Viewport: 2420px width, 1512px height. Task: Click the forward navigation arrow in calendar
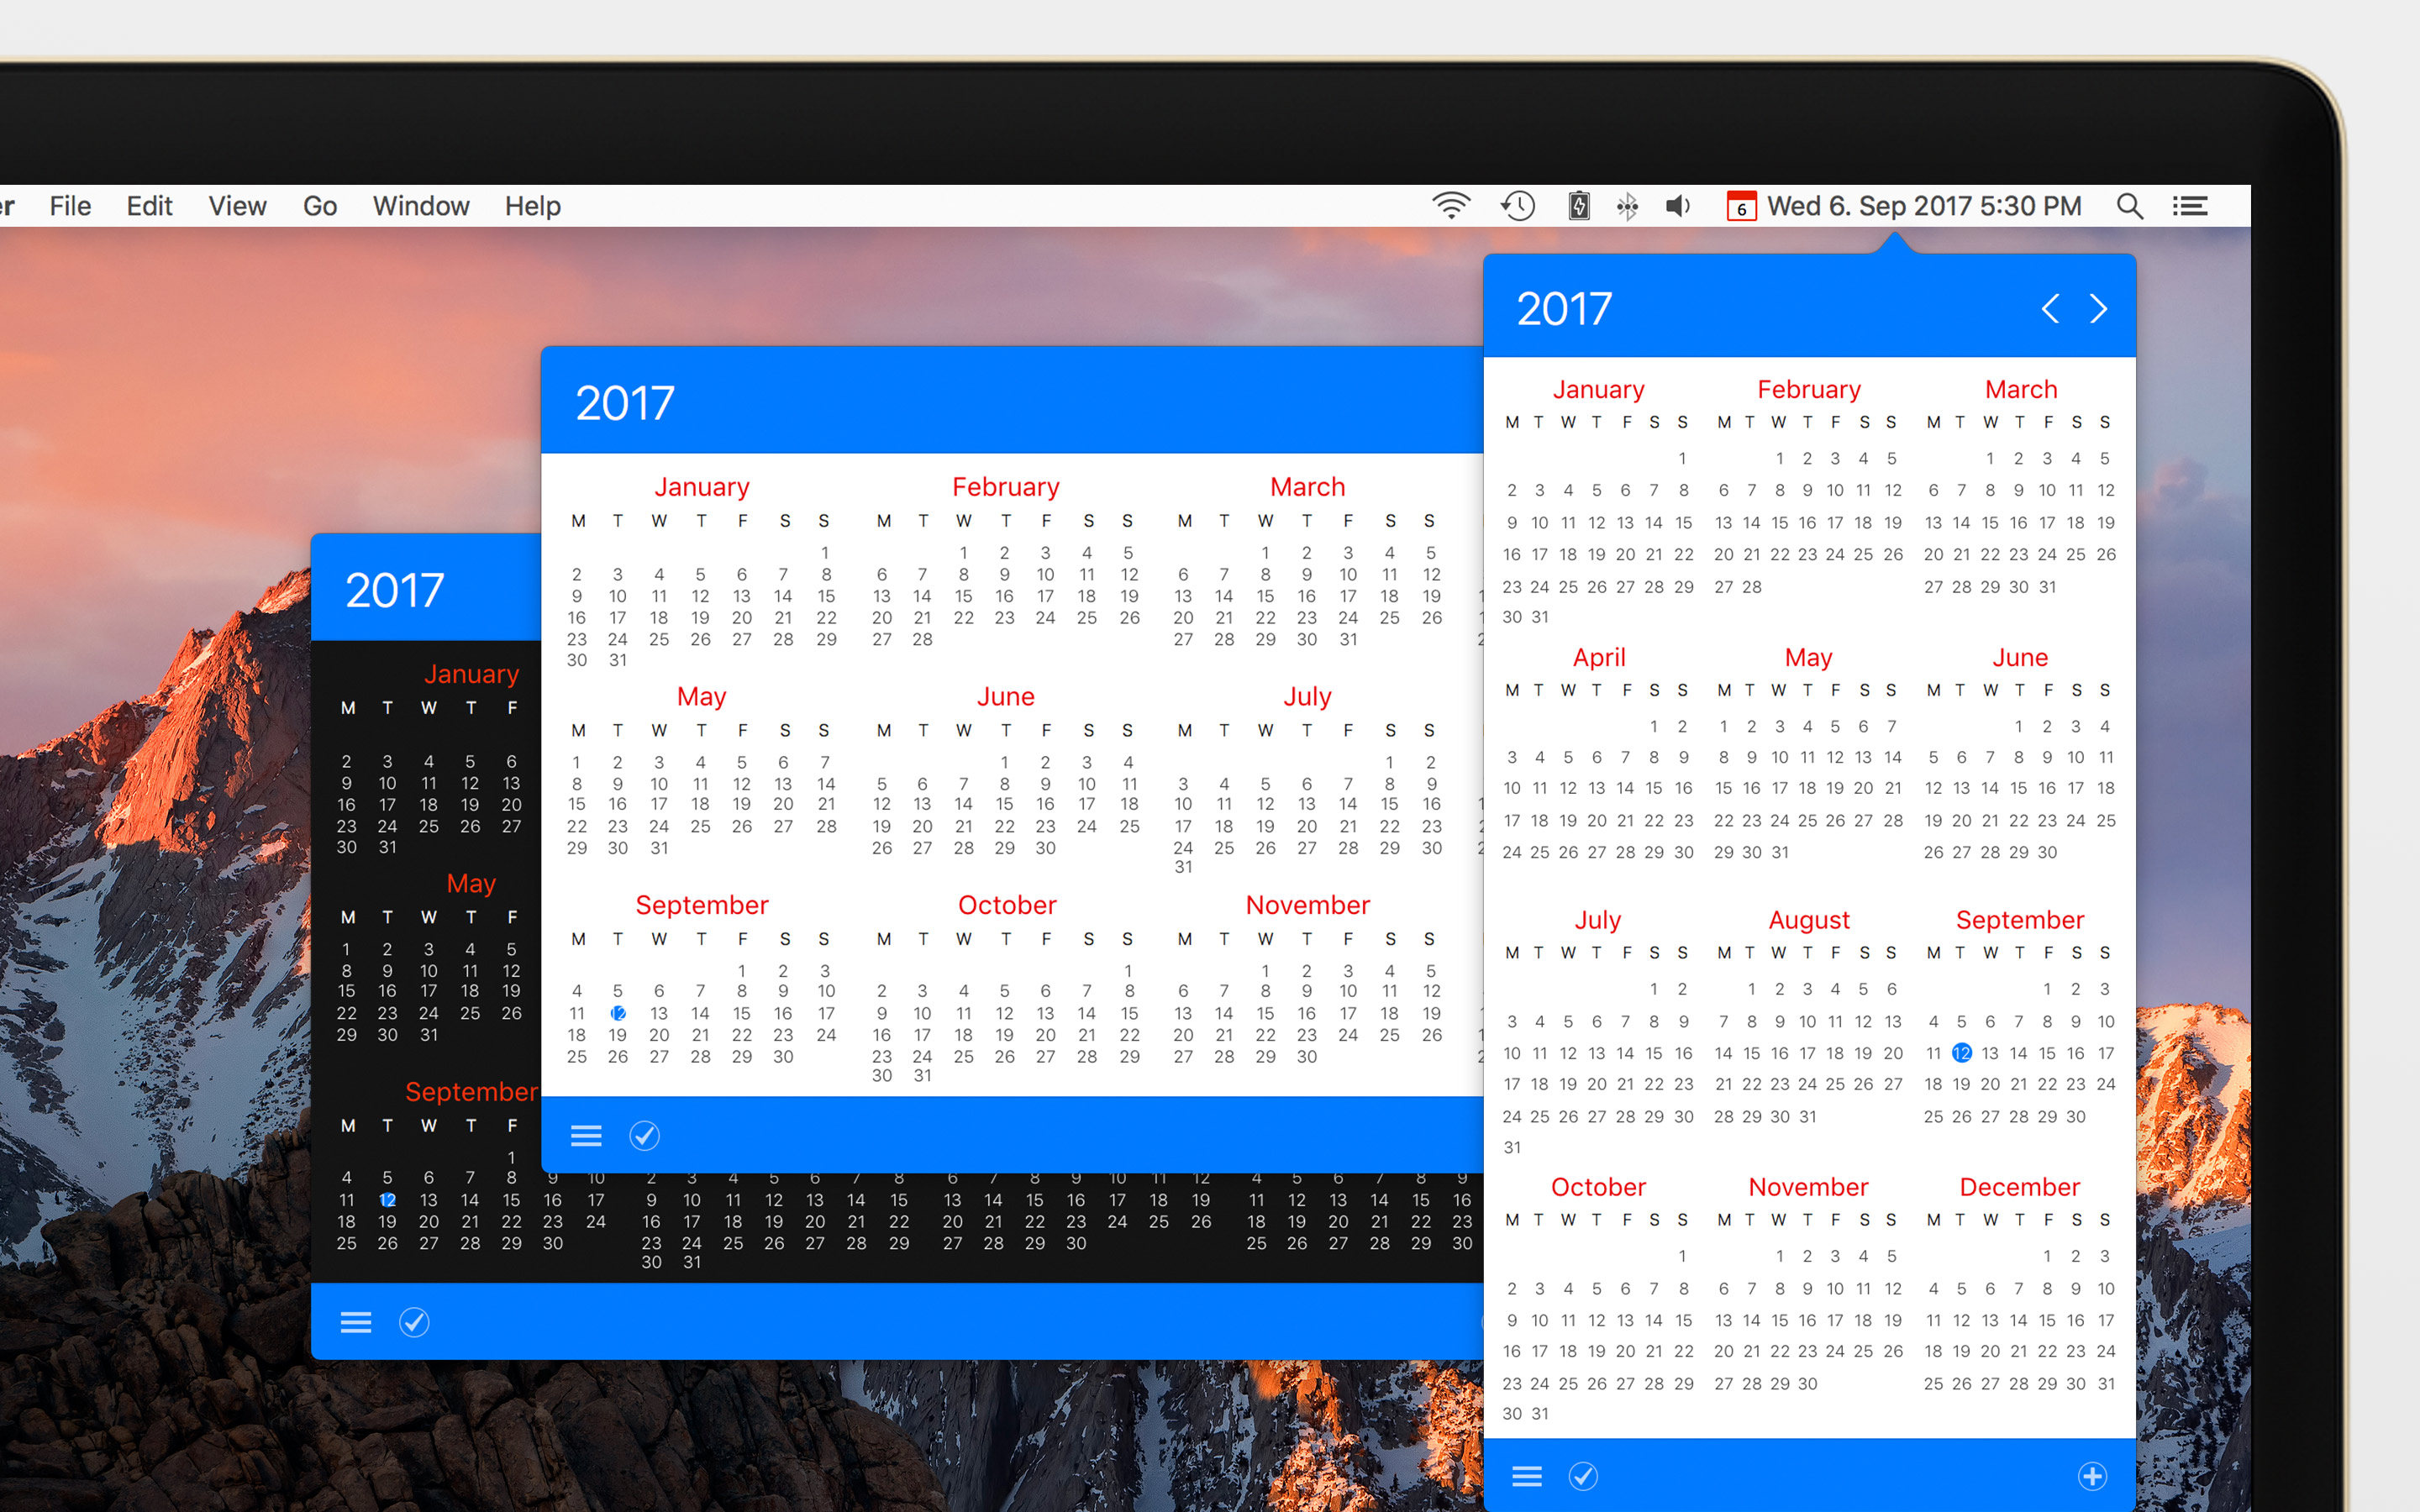[x=2099, y=308]
